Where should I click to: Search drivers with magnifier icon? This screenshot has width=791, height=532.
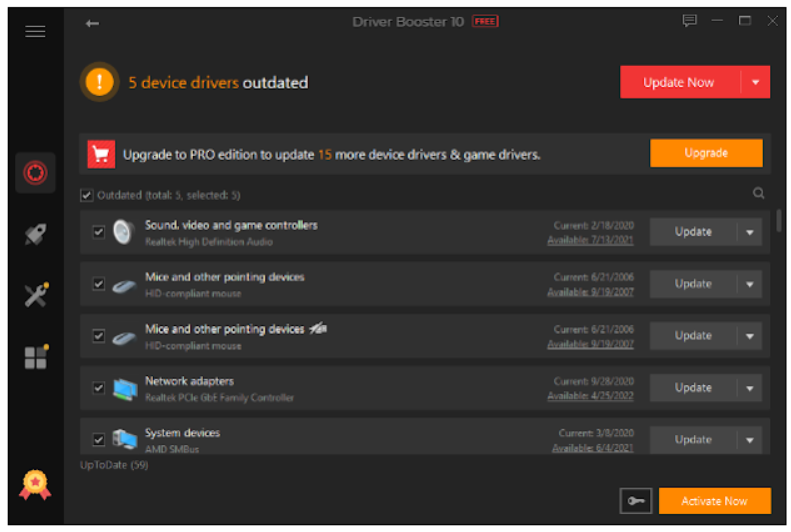pyautogui.click(x=758, y=193)
